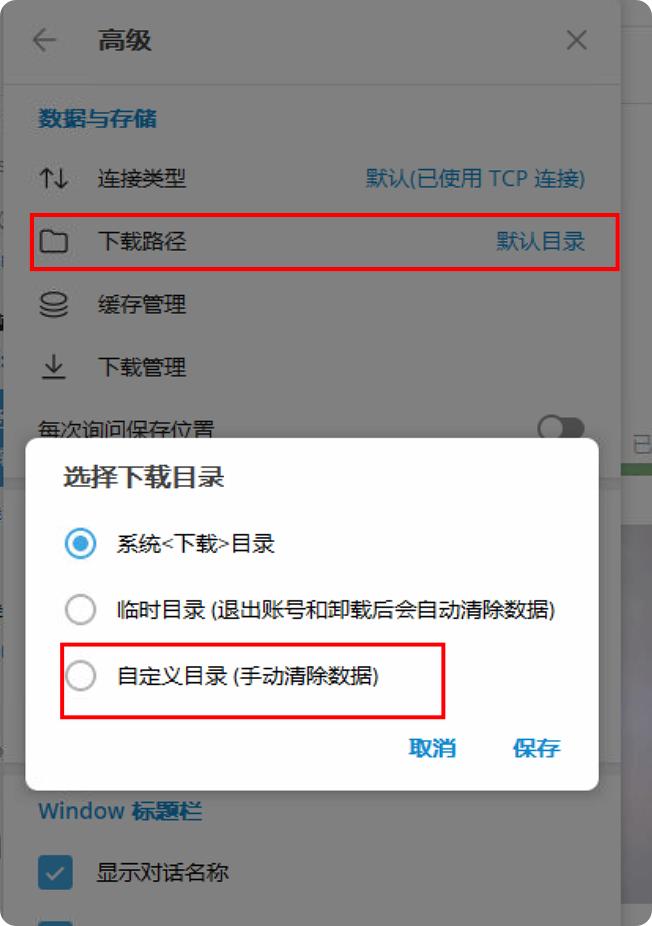Click the 连接类型 up-down arrows icon

pyautogui.click(x=54, y=178)
